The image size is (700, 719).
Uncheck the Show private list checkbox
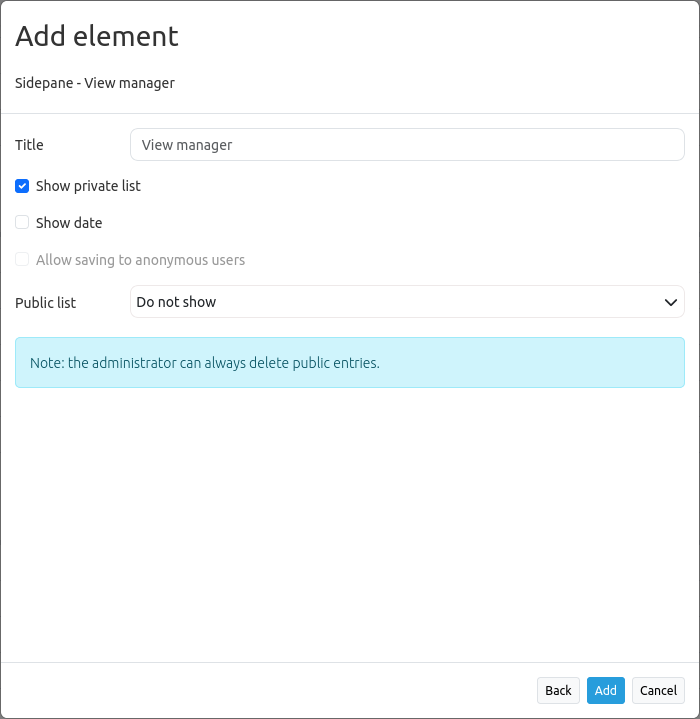coord(22,186)
